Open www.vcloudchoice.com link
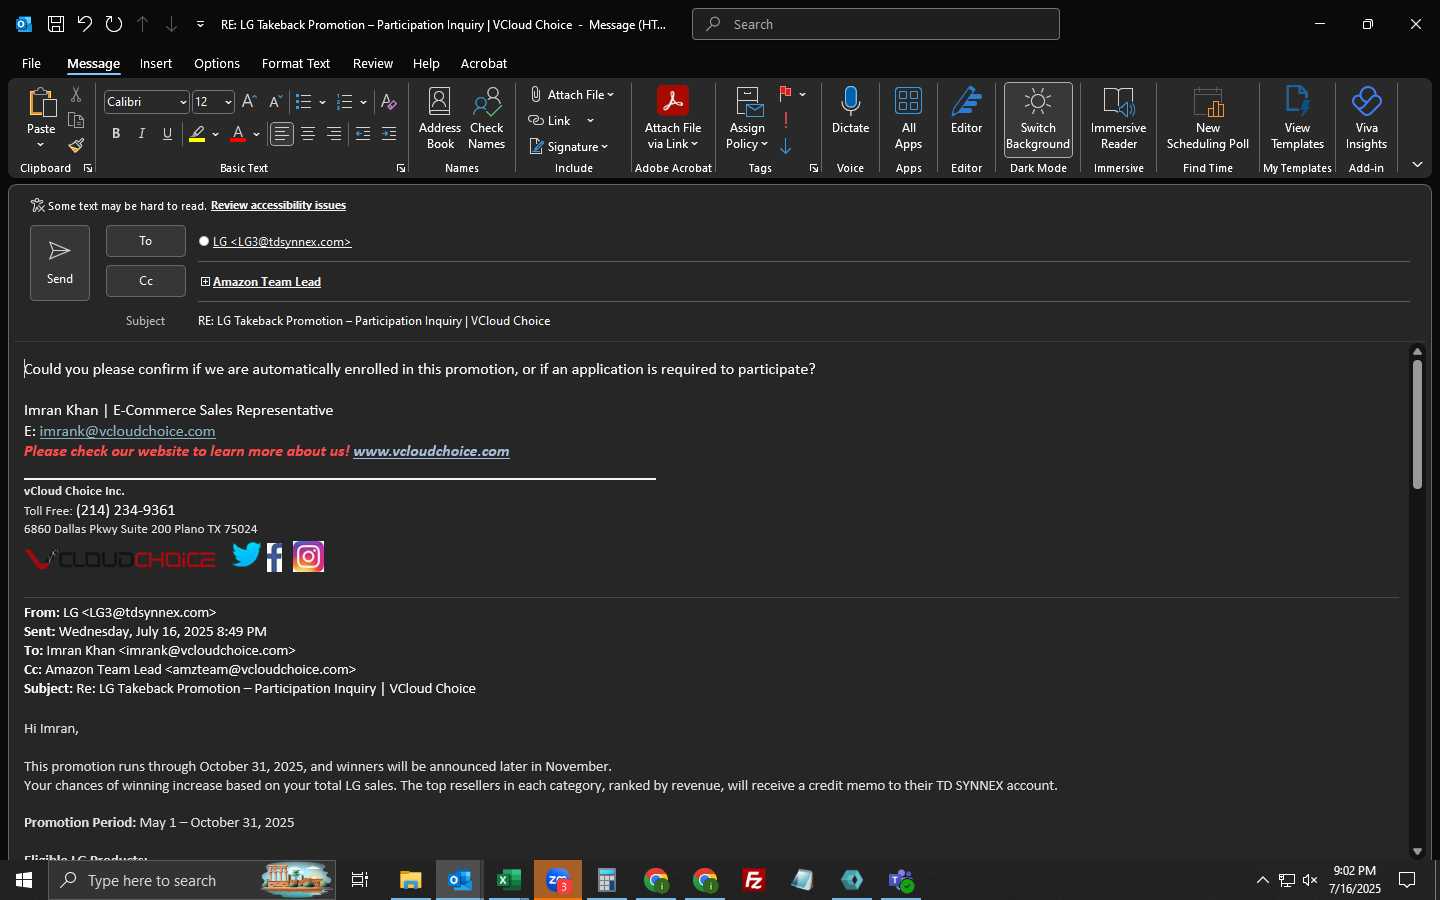The height and width of the screenshot is (900, 1440). pos(431,451)
